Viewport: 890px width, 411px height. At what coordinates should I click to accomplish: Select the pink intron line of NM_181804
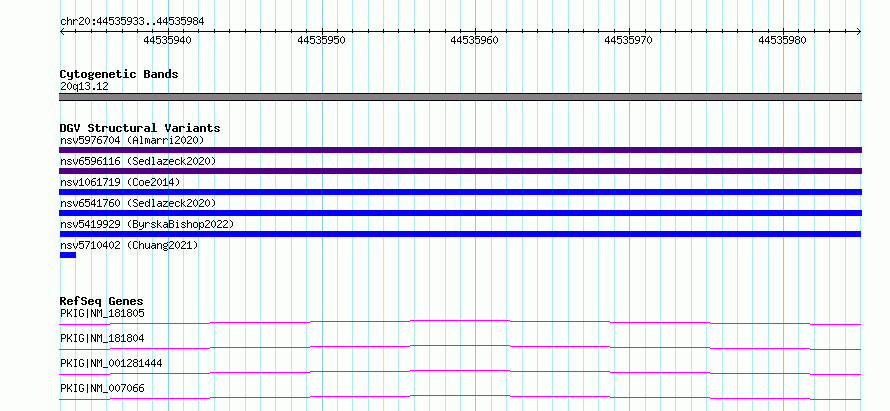point(460,347)
